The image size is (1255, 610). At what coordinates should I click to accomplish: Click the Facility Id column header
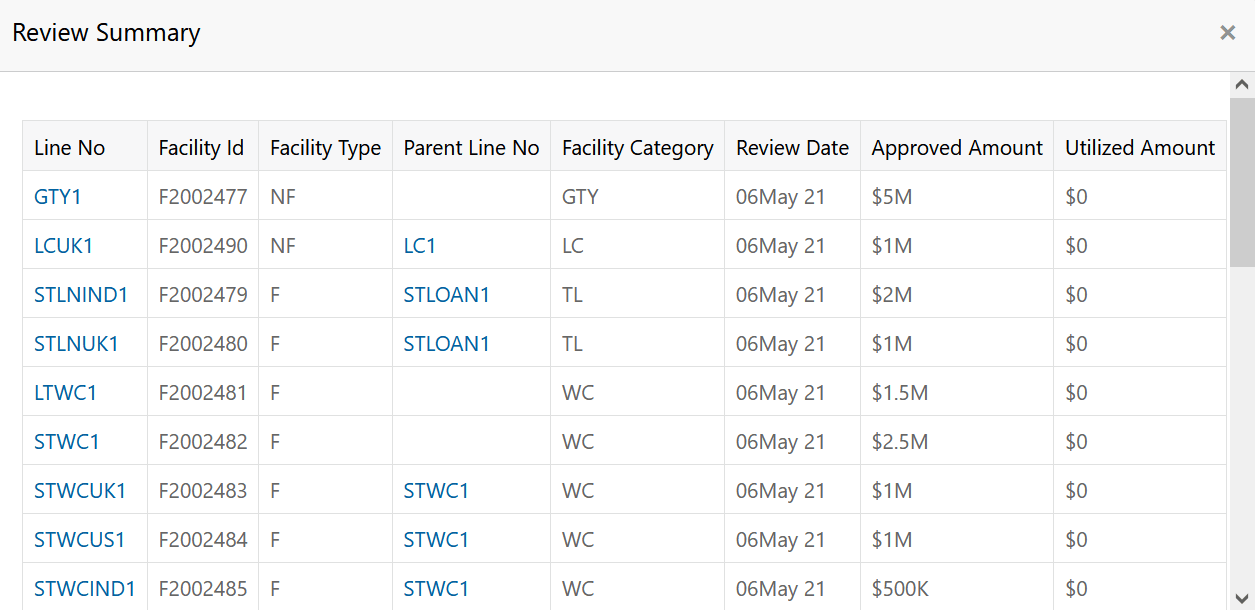tap(201, 148)
